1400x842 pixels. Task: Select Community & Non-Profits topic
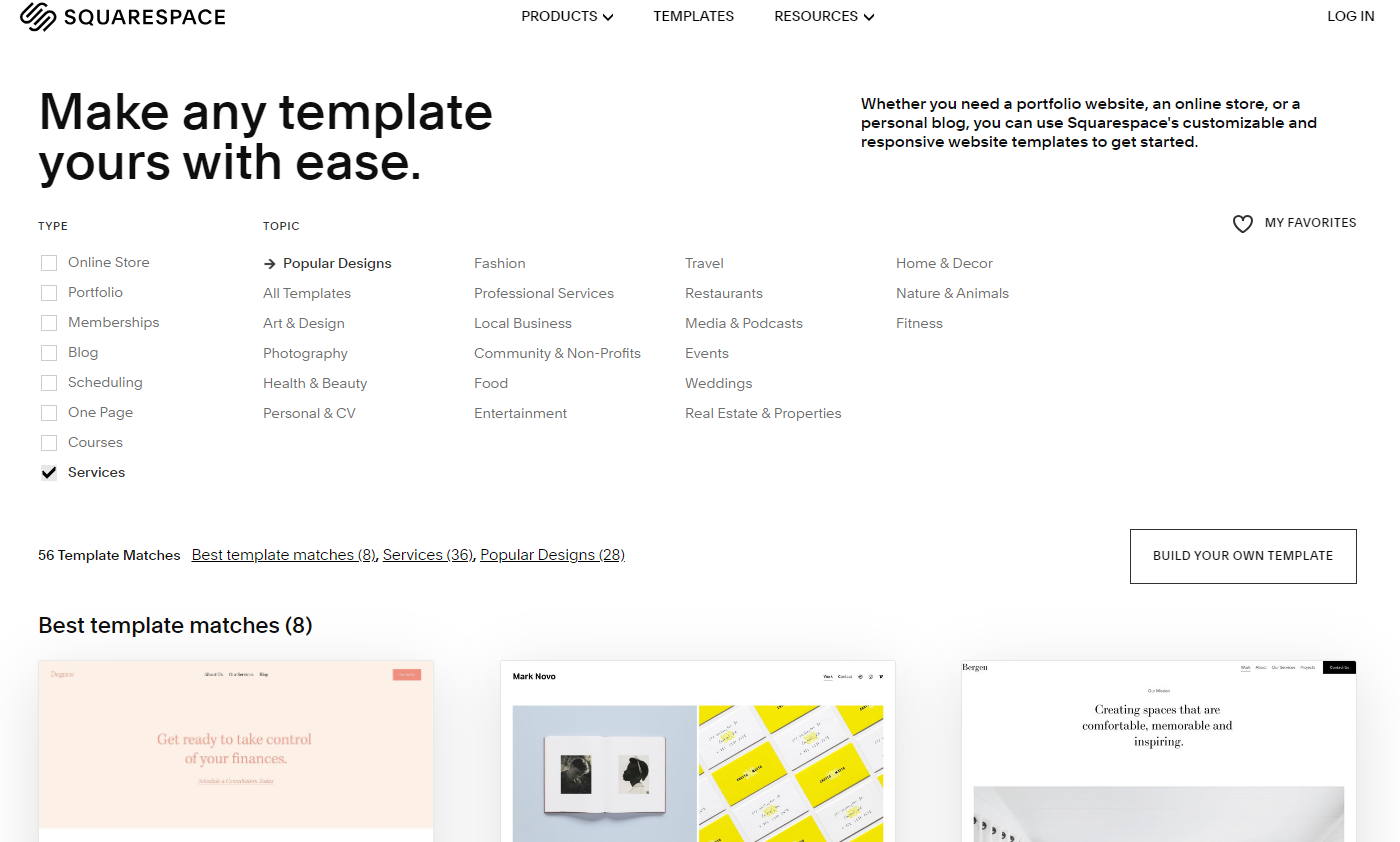click(x=557, y=353)
